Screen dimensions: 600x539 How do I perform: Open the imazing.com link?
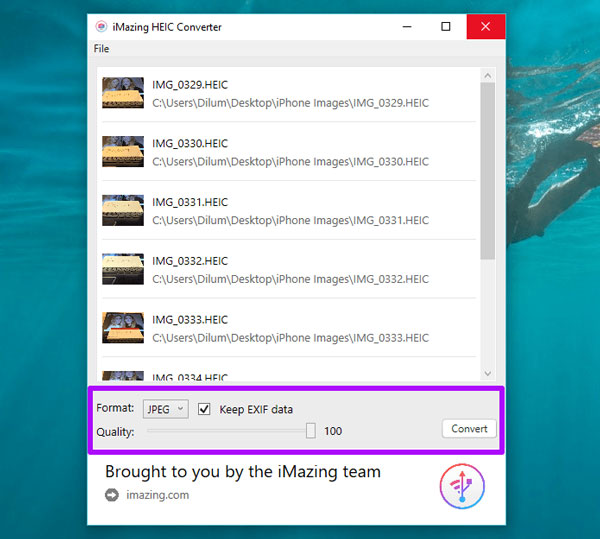pyautogui.click(x=158, y=495)
